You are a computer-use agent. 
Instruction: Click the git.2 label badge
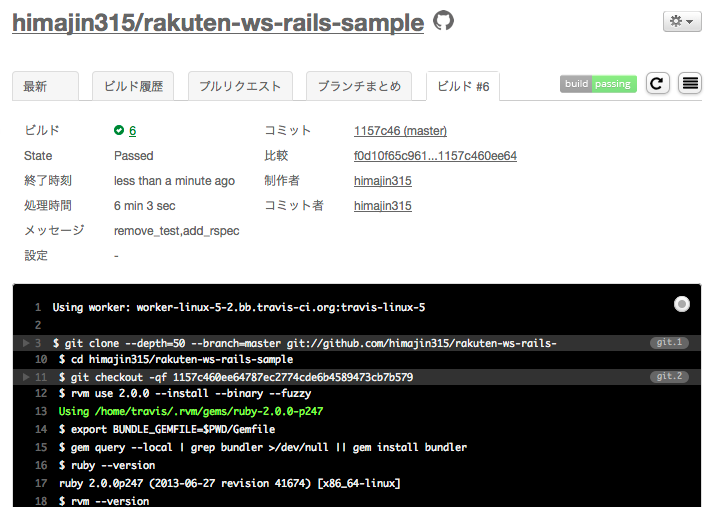point(669,376)
